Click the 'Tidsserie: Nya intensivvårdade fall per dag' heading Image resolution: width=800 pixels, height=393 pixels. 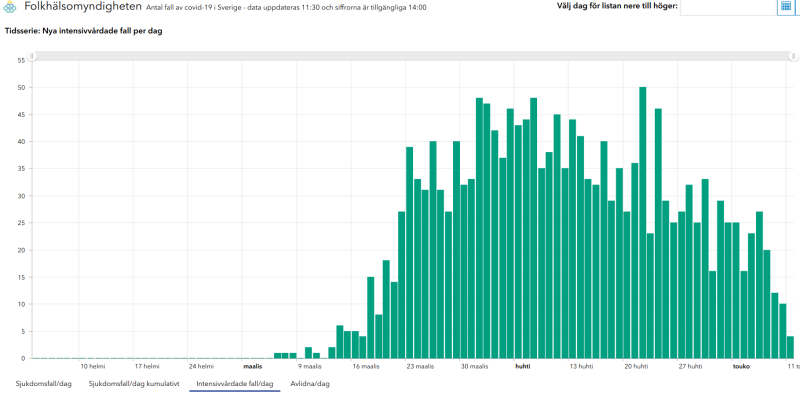83,31
